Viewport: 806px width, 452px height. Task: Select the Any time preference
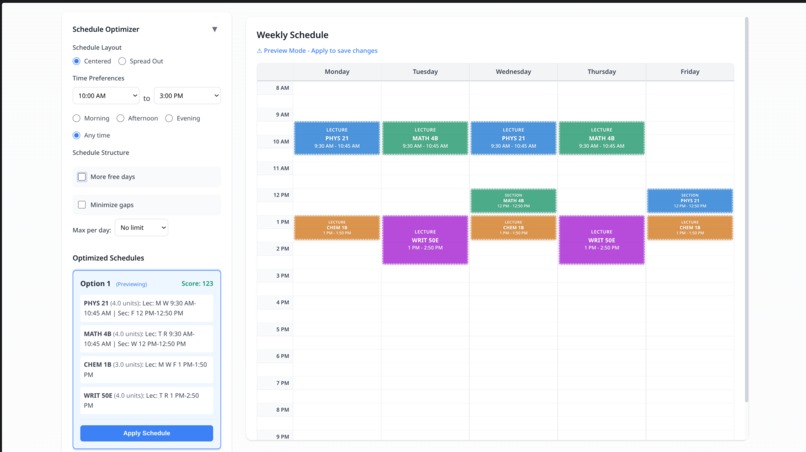[77, 135]
